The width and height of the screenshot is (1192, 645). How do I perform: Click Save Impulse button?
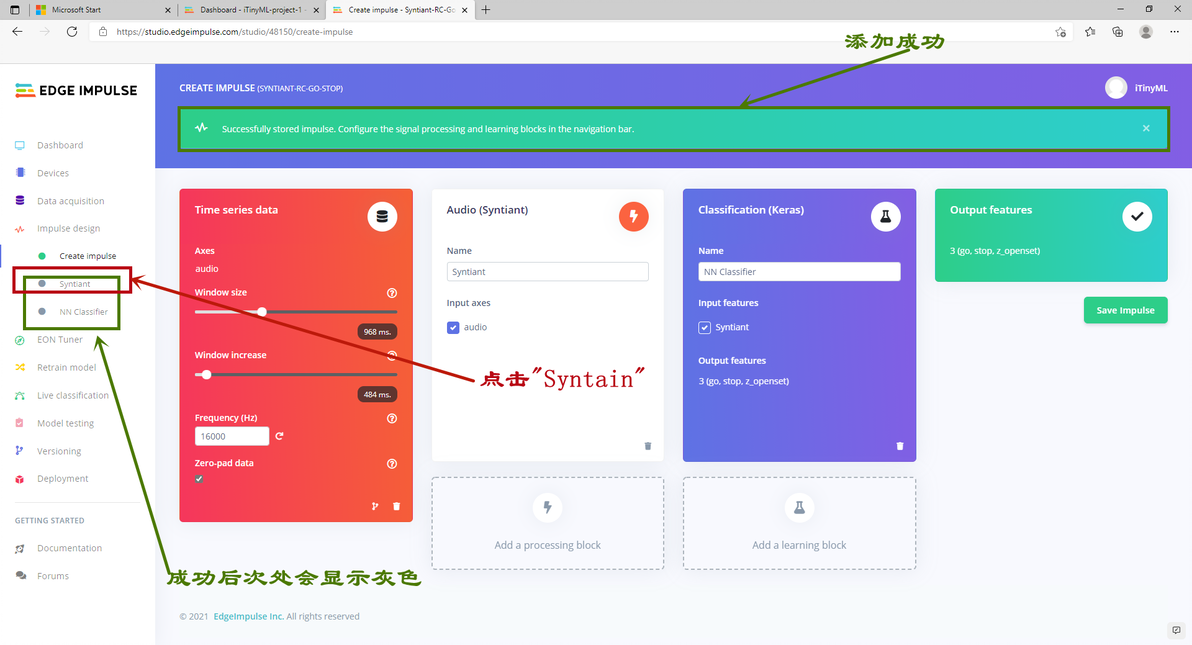[x=1125, y=310]
